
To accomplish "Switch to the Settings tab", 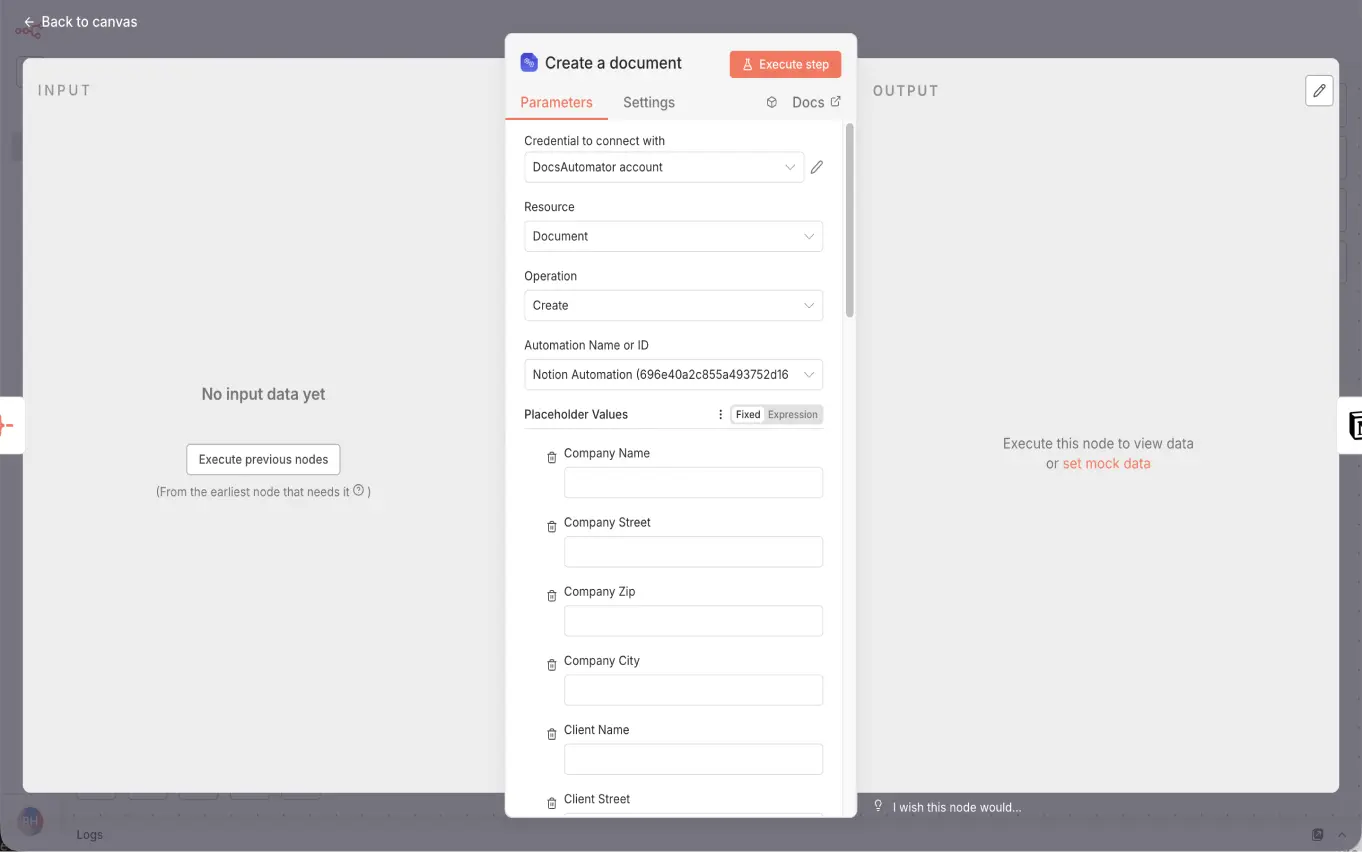I will pos(648,102).
